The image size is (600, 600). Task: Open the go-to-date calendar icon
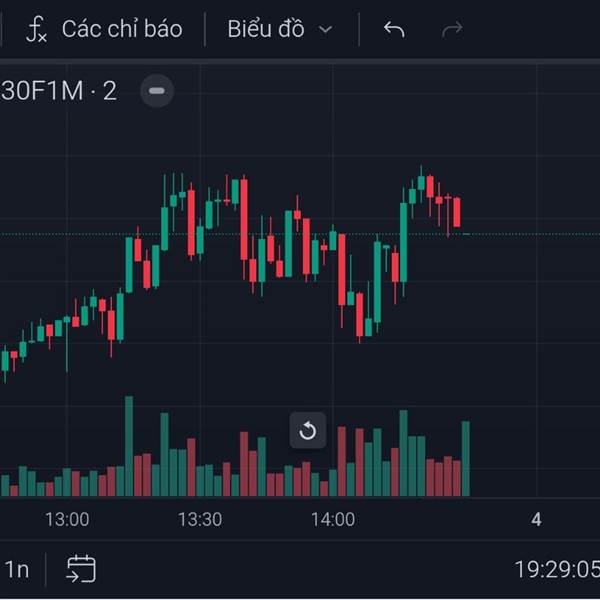pos(82,569)
